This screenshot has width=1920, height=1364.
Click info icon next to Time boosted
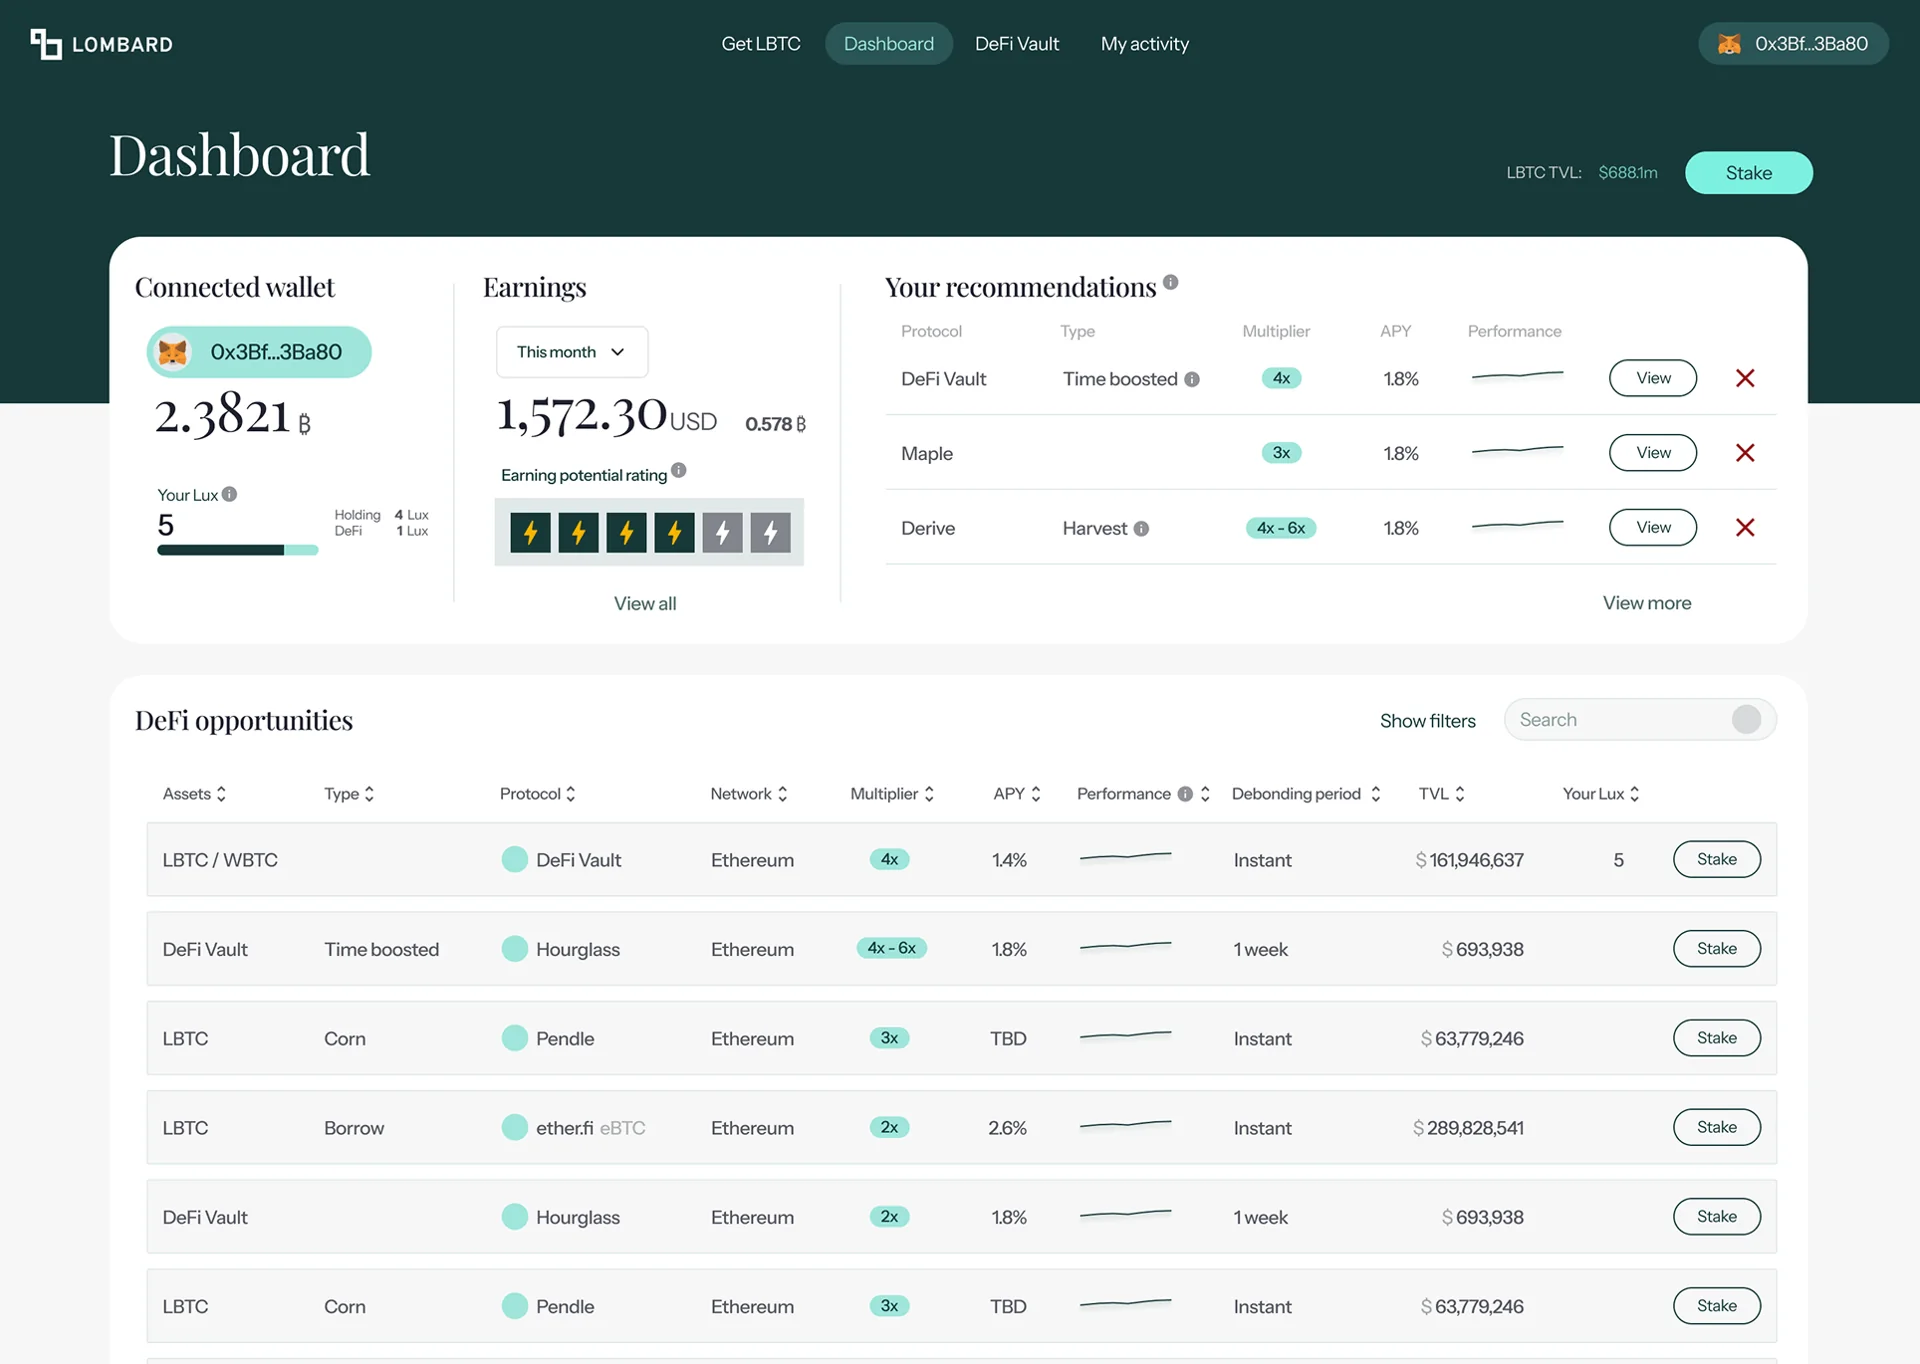(1192, 379)
